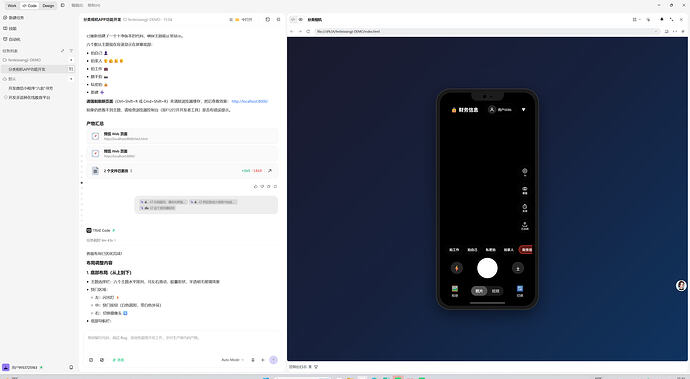Select the right option of the photo/video pill
The width and height of the screenshot is (690, 379).
pyautogui.click(x=495, y=291)
